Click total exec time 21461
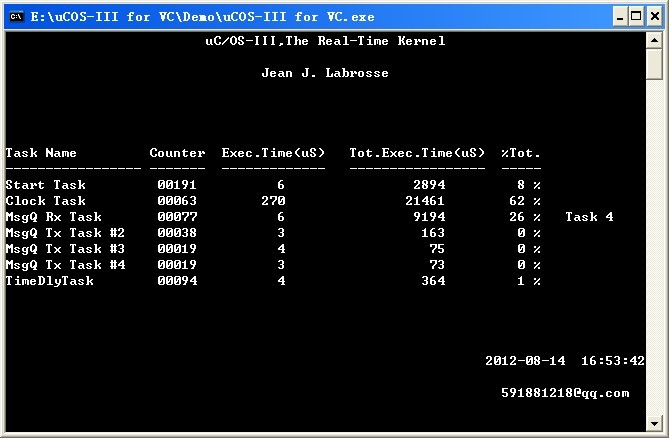The width and height of the screenshot is (669, 438). [x=425, y=201]
